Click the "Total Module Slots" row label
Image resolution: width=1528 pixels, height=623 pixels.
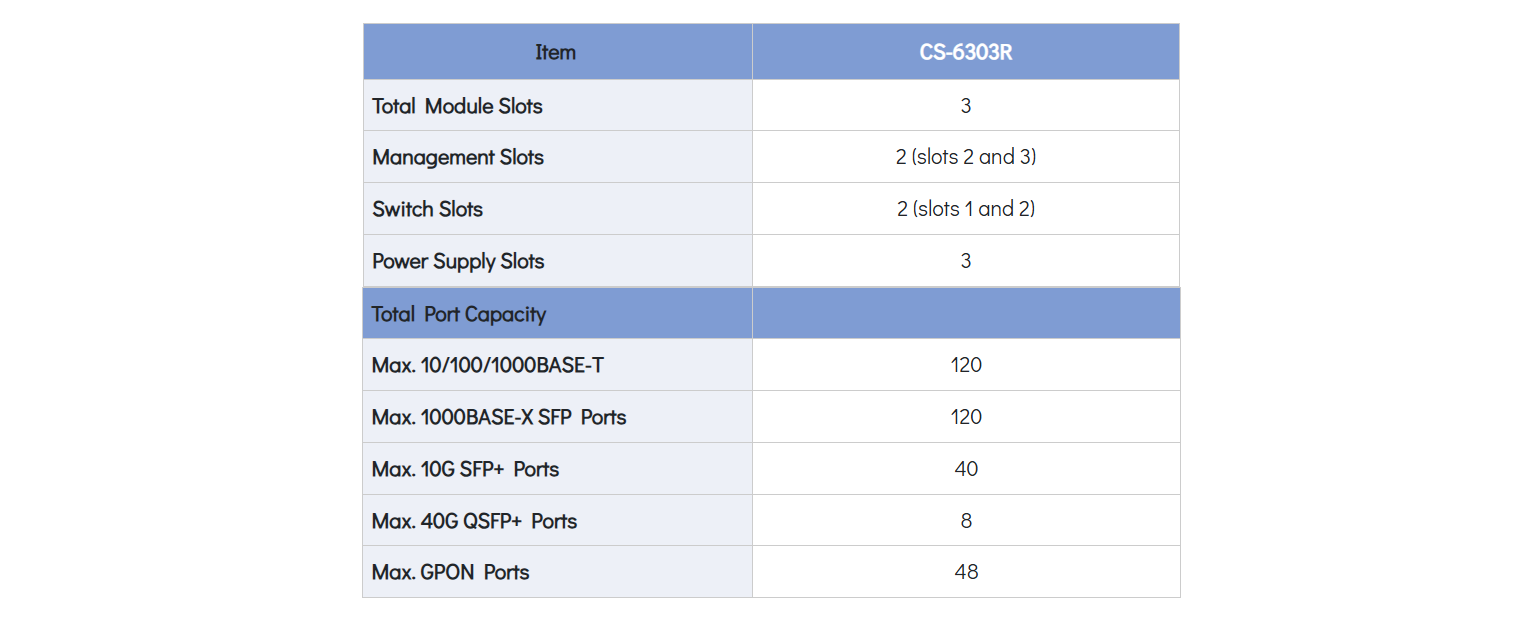457,105
